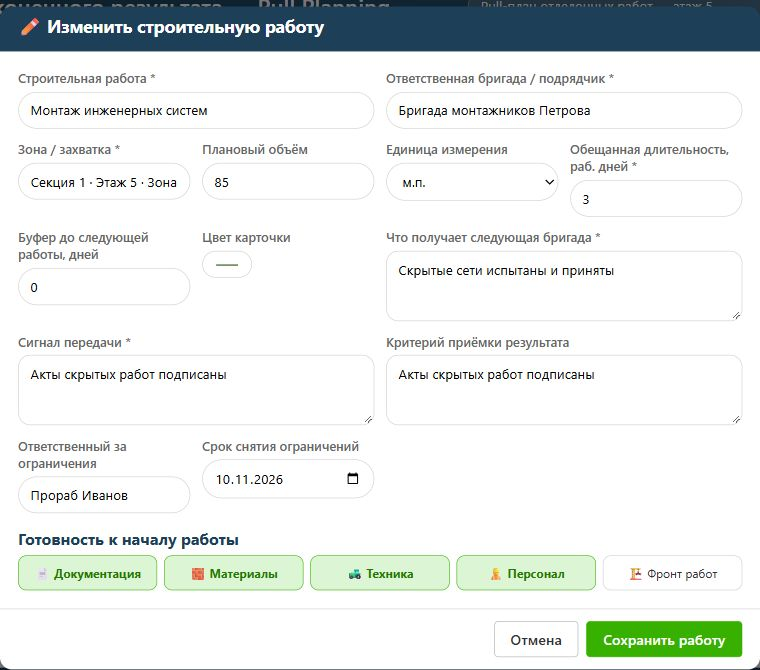Click the worker icon on Персонал chip

pos(496,574)
